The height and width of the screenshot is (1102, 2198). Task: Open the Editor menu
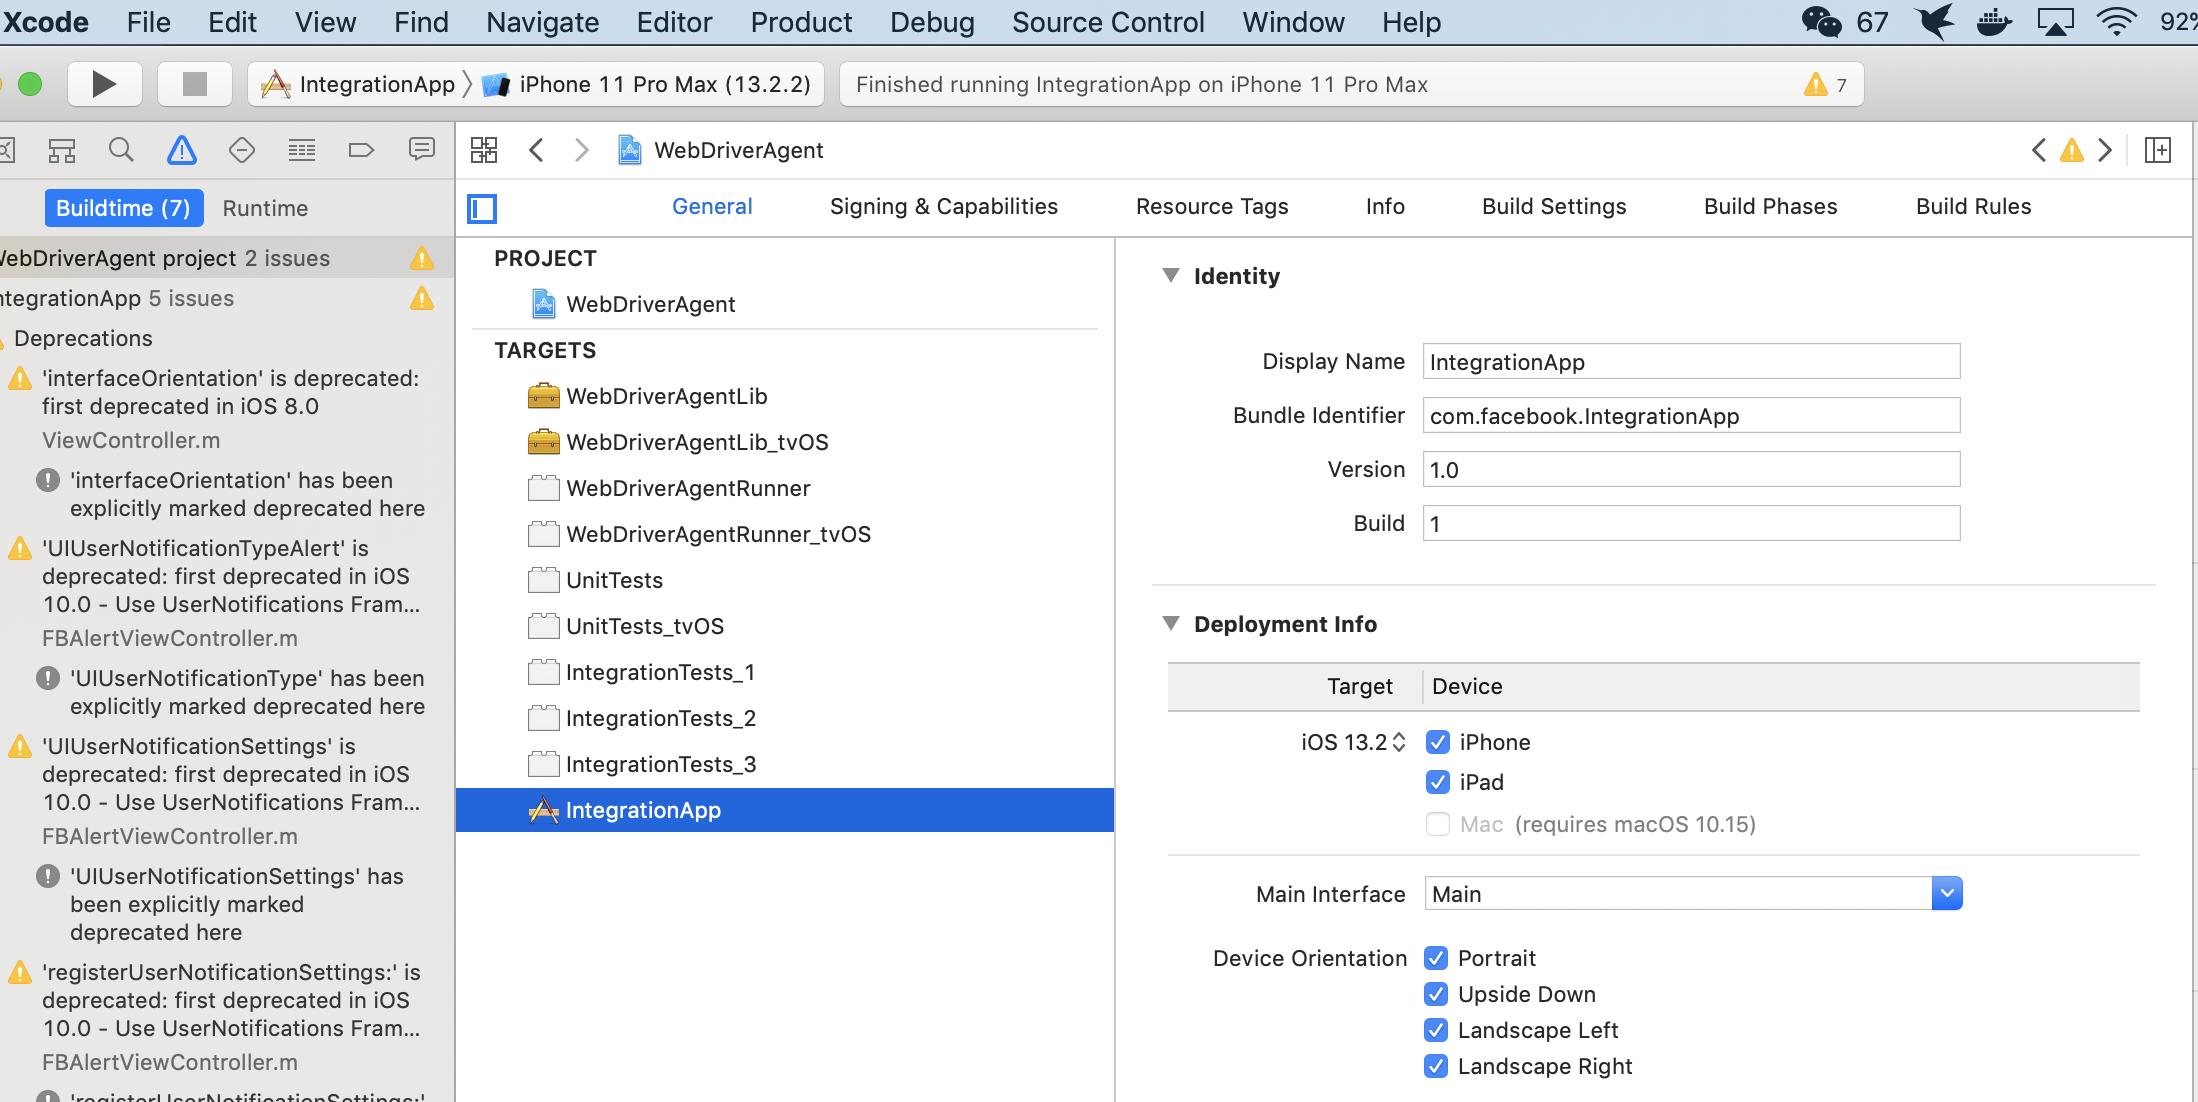click(x=674, y=22)
